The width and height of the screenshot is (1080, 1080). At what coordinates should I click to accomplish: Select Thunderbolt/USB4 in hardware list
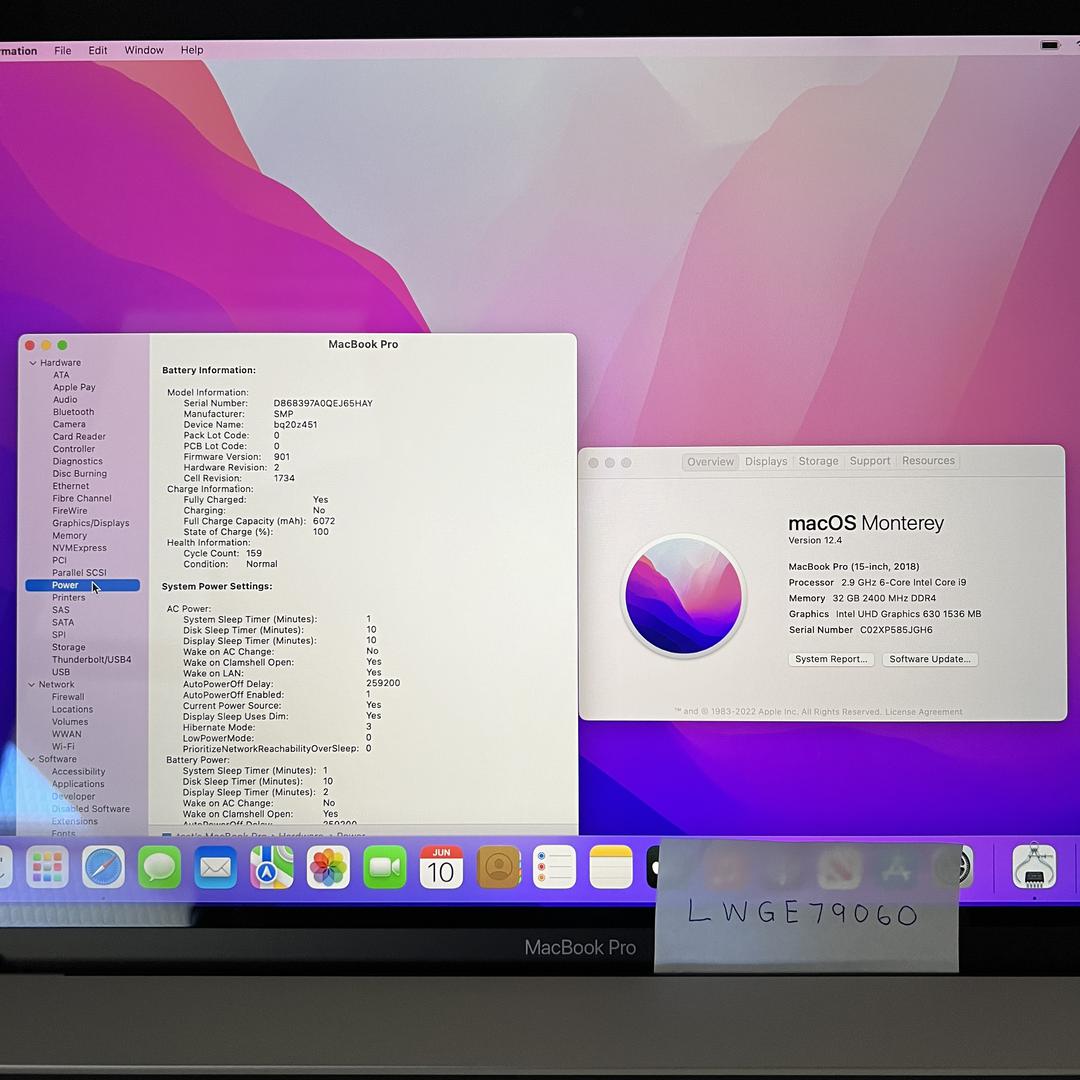point(91,660)
